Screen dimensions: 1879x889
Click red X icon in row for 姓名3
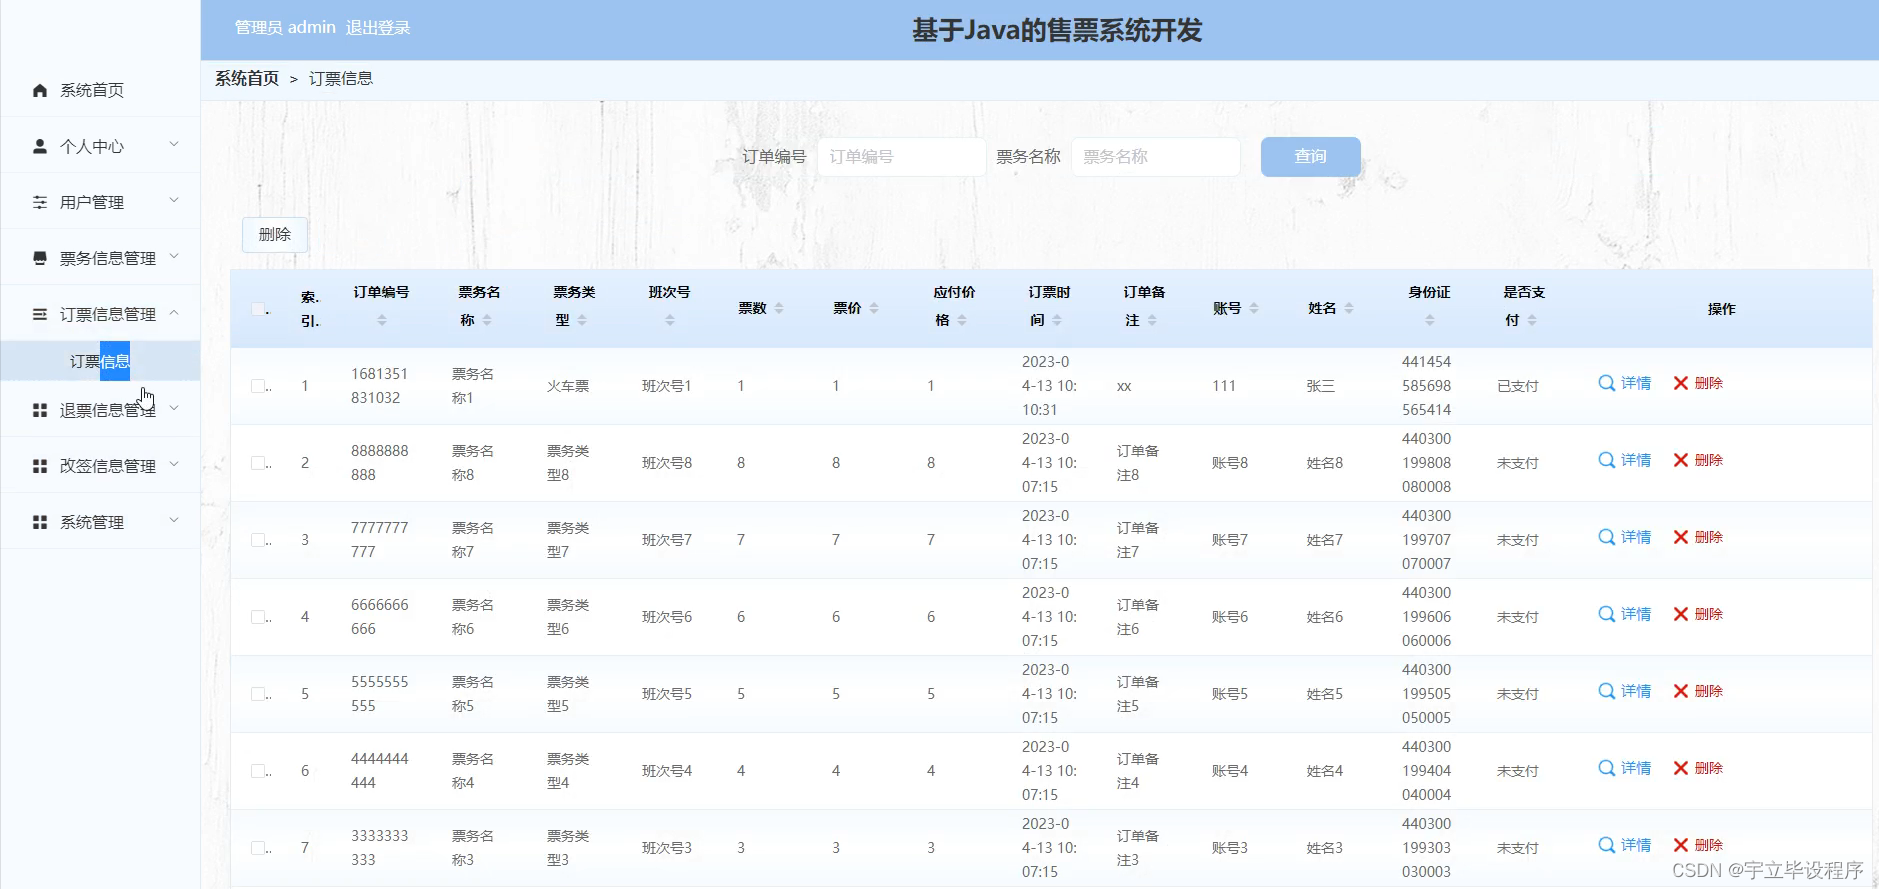[x=1681, y=845]
